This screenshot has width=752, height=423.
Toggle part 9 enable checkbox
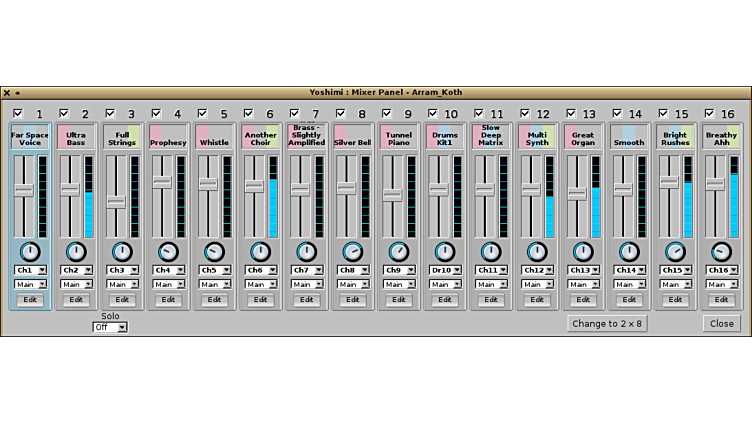[x=387, y=113]
